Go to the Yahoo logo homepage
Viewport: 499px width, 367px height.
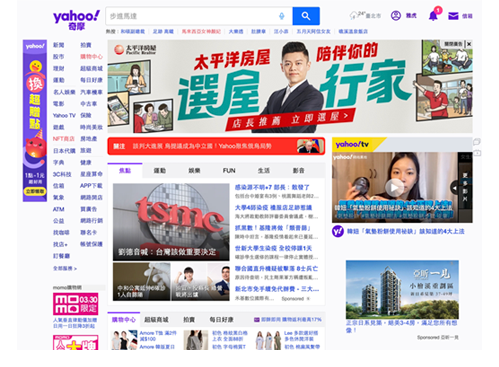pyautogui.click(x=76, y=20)
